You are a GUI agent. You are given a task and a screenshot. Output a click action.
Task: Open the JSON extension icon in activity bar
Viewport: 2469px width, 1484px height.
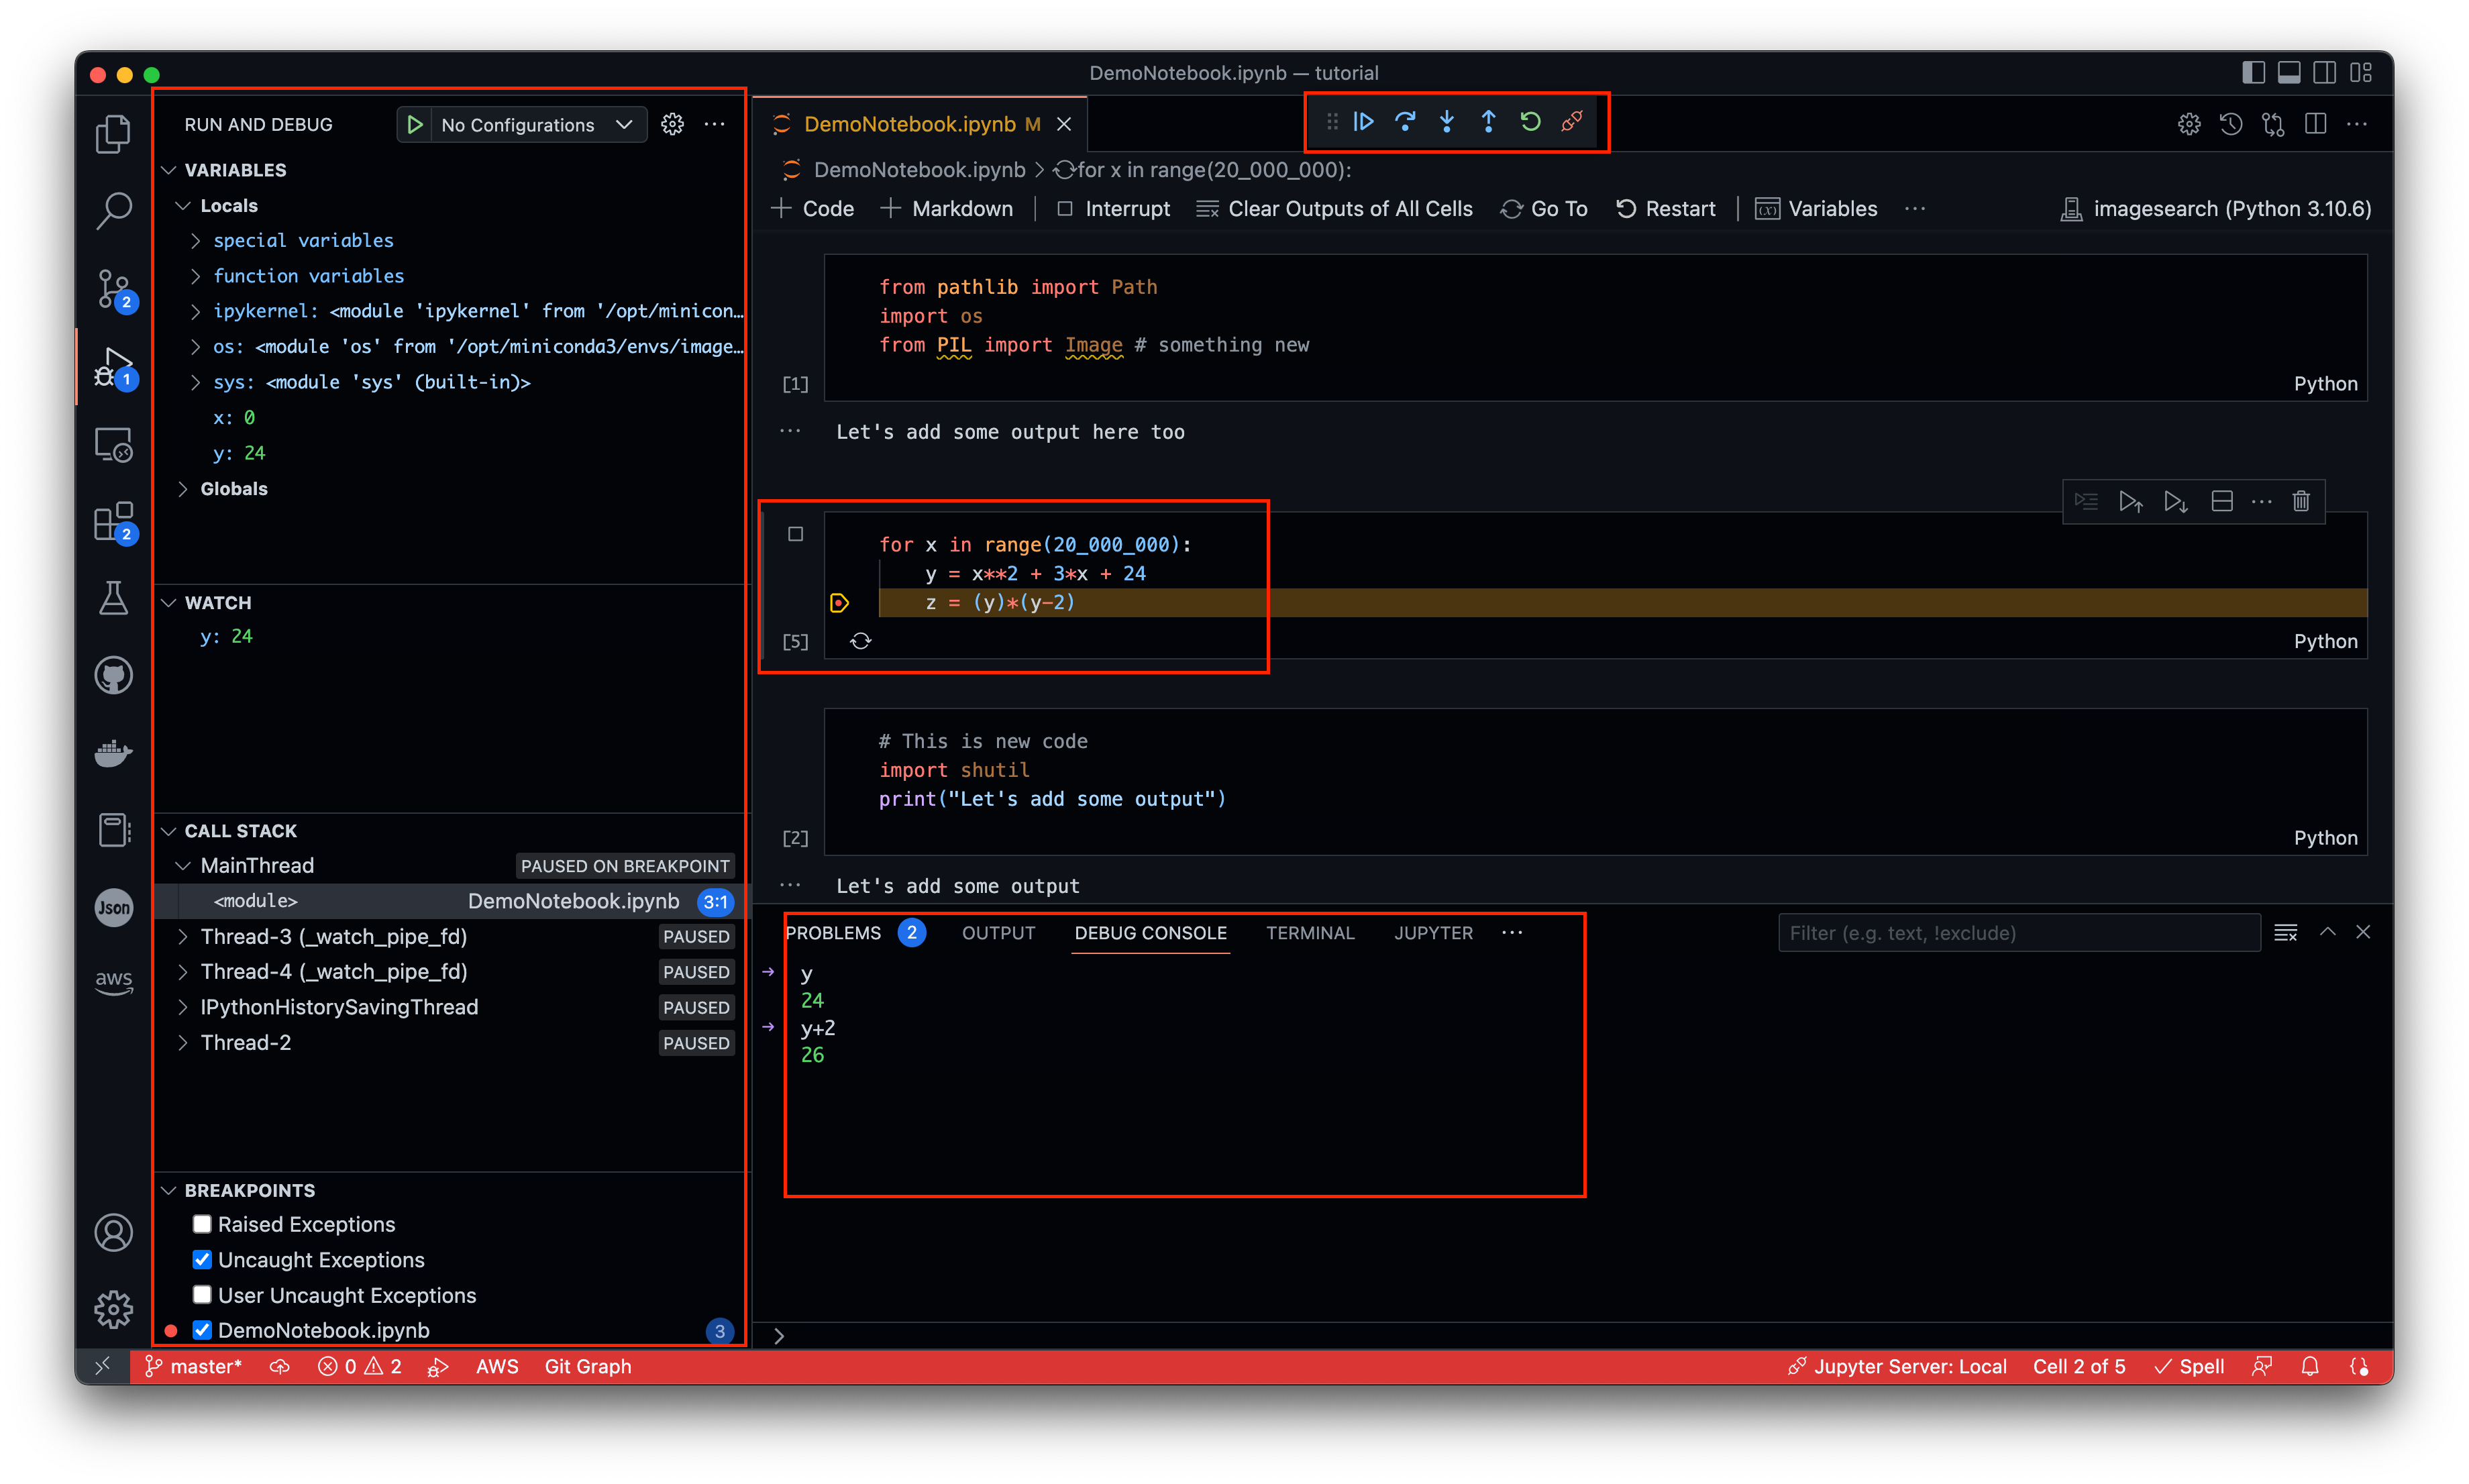click(x=113, y=907)
